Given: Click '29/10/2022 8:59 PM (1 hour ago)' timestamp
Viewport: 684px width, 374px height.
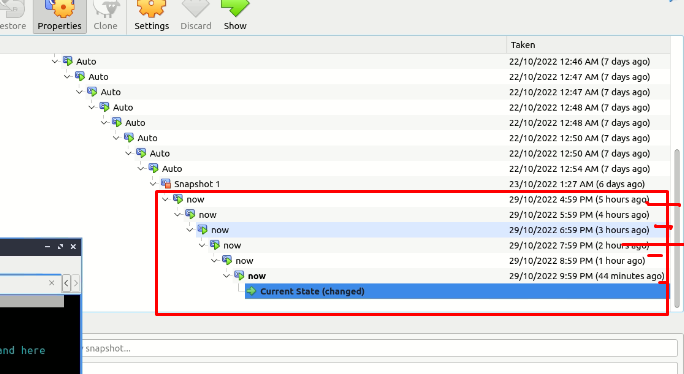Looking at the screenshot, I should point(577,261).
